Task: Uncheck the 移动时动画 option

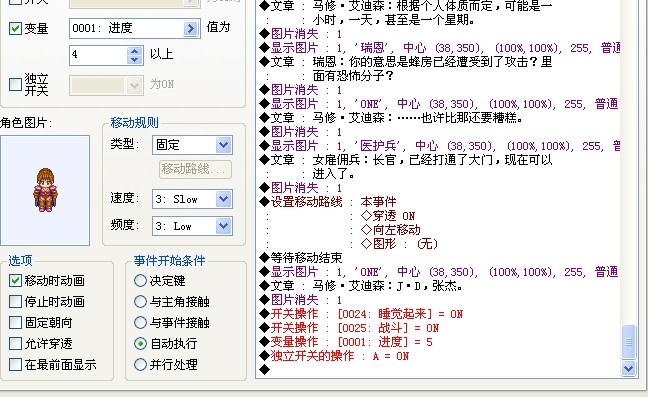Action: (15, 281)
